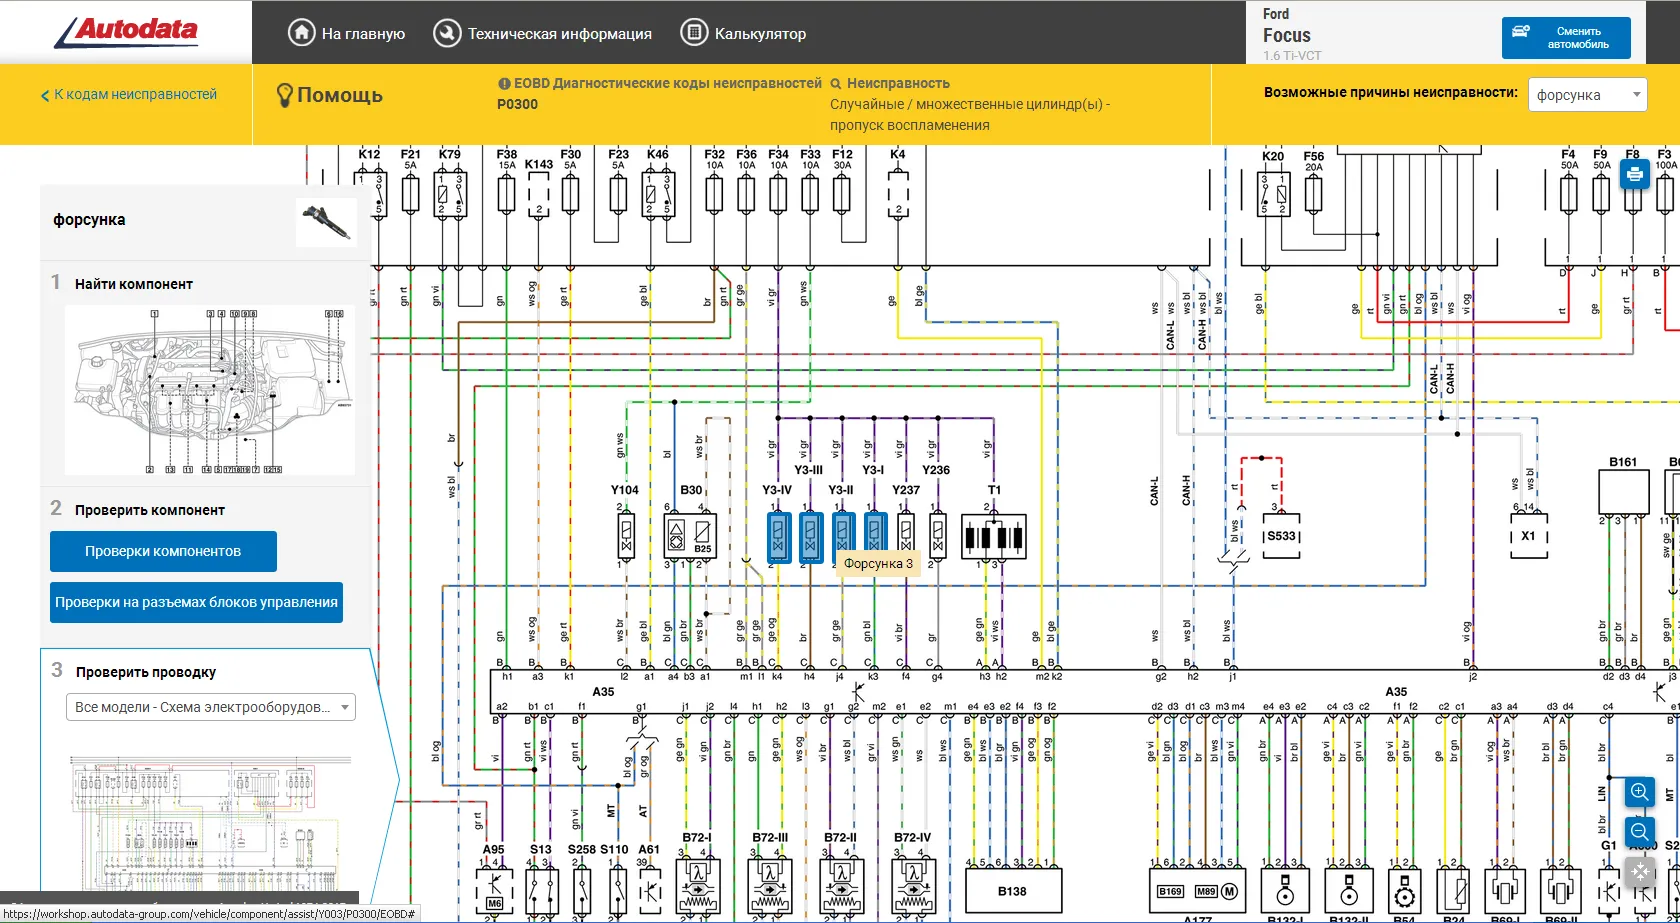Click the K46 relay symbol
1680x923 pixels.
(x=658, y=193)
